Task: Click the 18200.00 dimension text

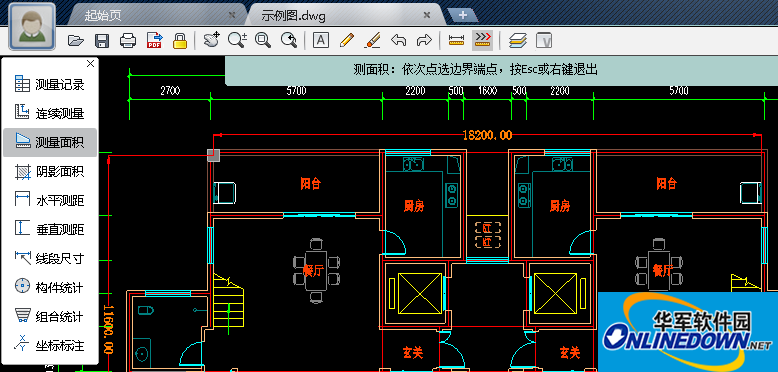Action: [x=487, y=135]
